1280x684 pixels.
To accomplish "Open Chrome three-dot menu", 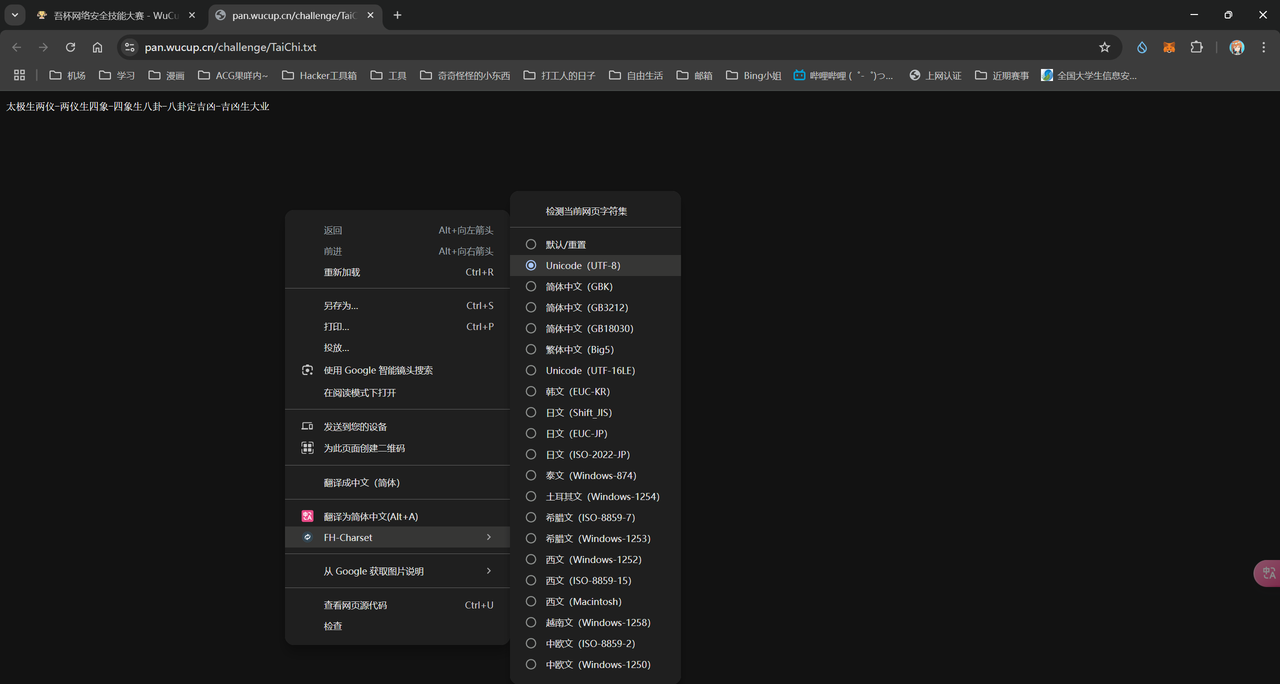I will pyautogui.click(x=1264, y=47).
